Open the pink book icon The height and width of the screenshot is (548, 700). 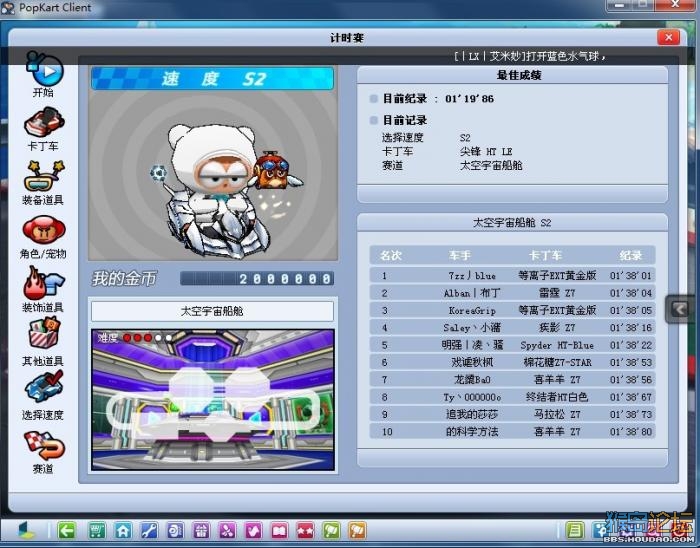279,531
